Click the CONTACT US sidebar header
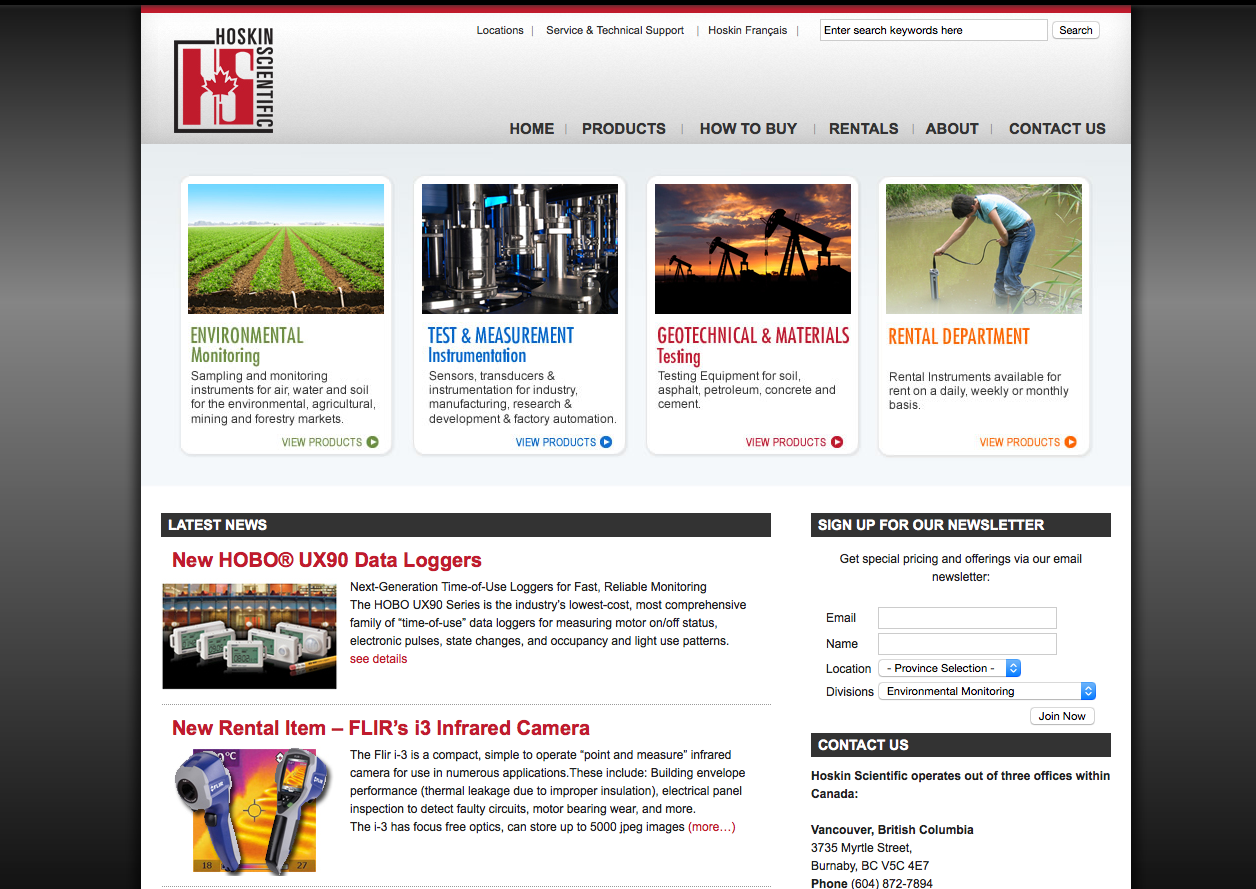Screen dimensions: 1256x889 click(x=961, y=745)
